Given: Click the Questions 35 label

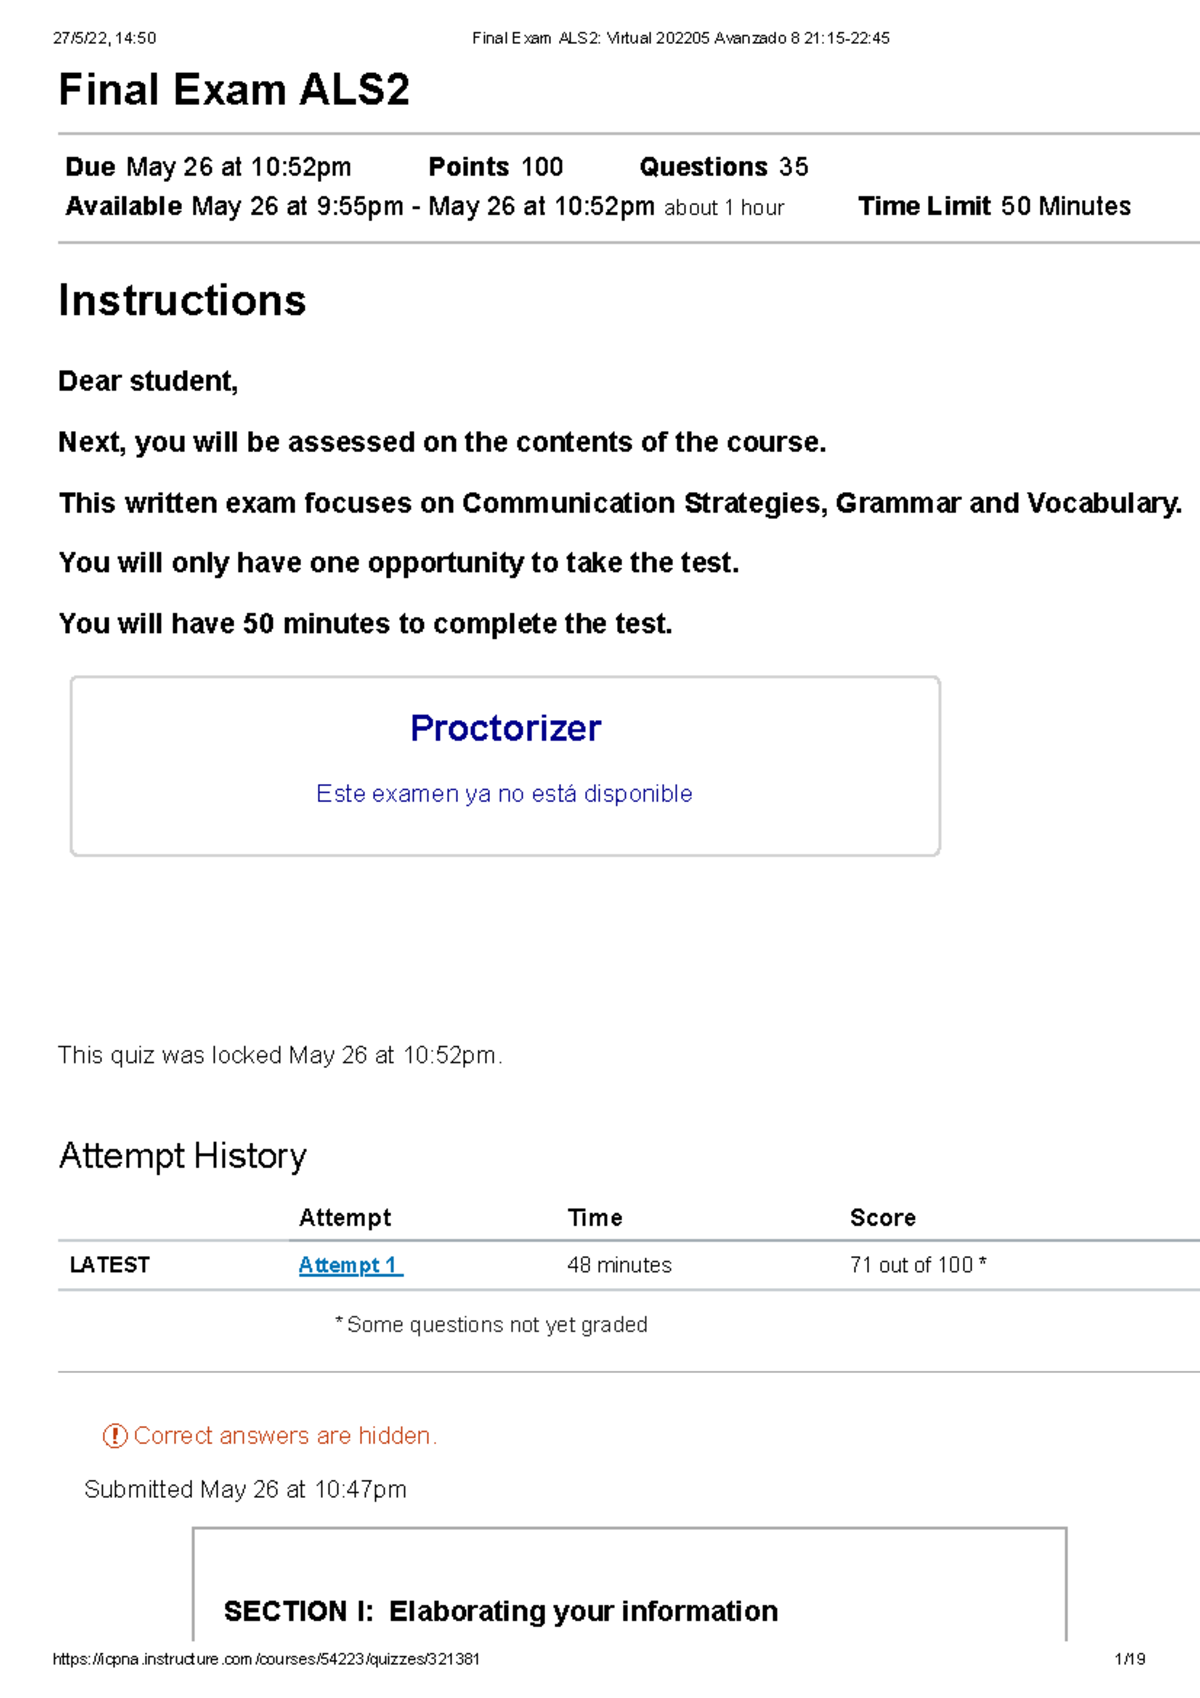Looking at the screenshot, I should click(x=723, y=167).
